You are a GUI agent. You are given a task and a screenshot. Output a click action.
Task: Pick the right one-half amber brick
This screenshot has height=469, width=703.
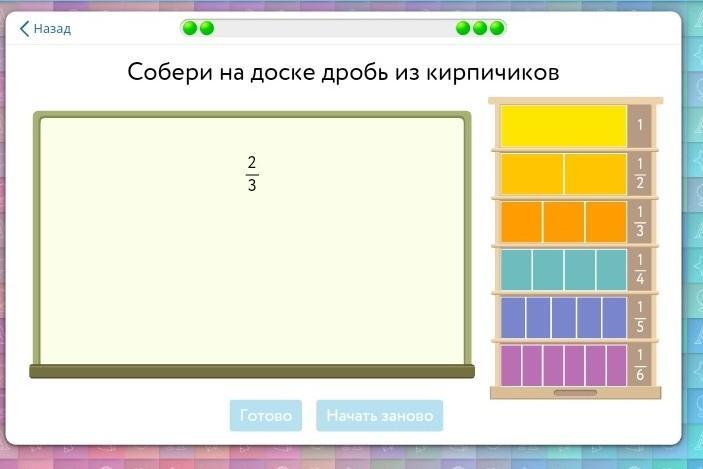tap(595, 174)
